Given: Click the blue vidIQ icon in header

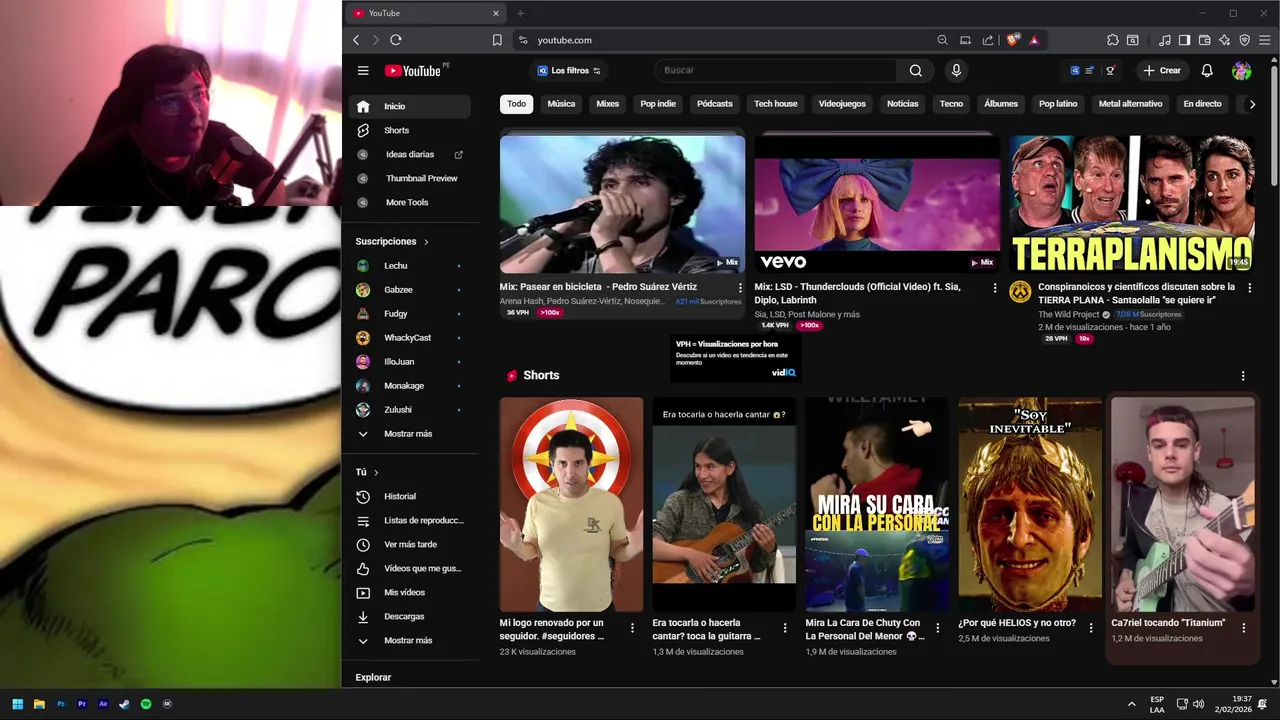Looking at the screenshot, I should point(1075,70).
